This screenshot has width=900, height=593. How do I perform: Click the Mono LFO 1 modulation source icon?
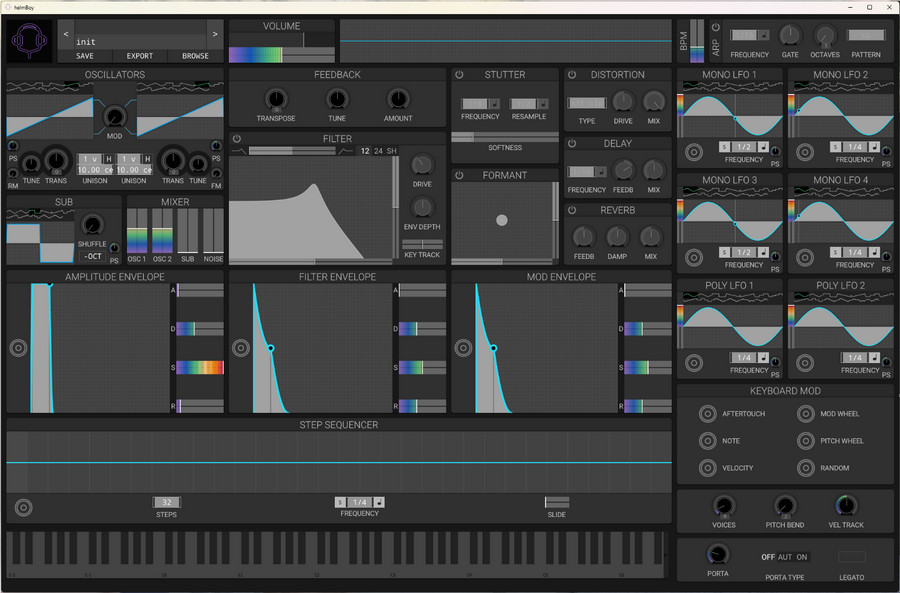pos(694,152)
